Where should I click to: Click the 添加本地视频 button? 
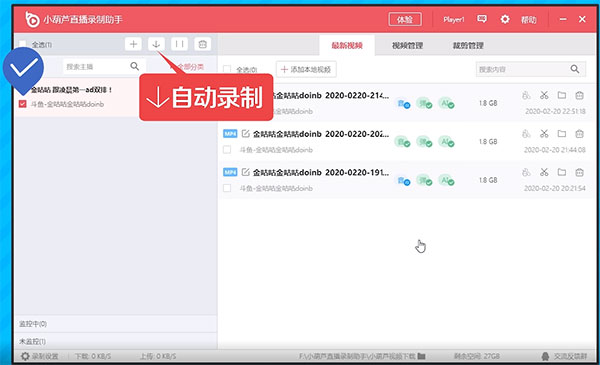[306, 69]
